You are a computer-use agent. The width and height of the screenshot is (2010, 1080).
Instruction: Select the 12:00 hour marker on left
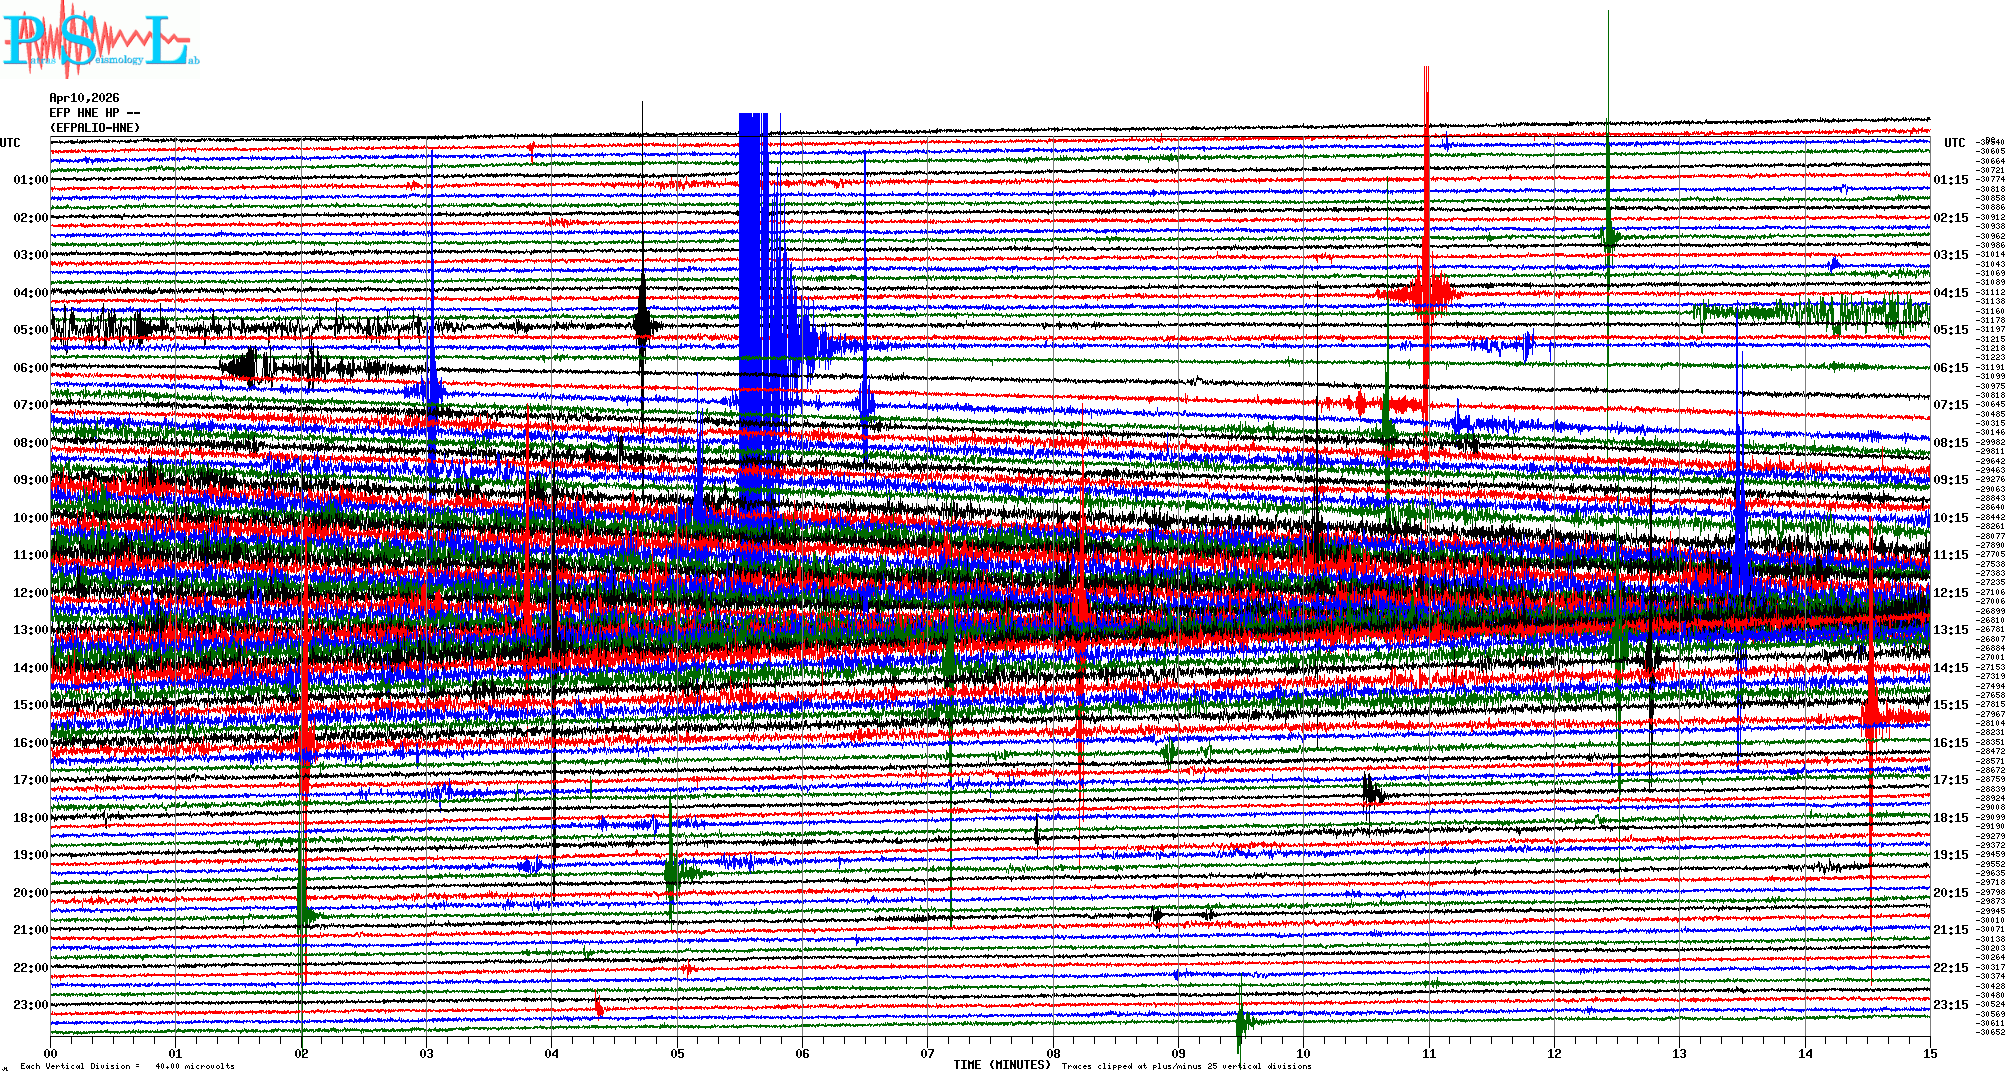point(30,593)
